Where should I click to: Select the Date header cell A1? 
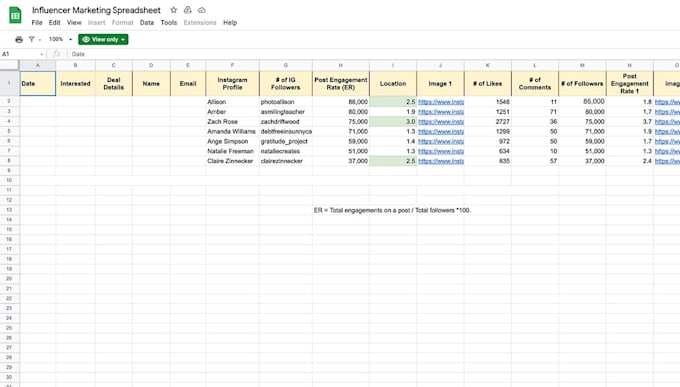coord(38,84)
